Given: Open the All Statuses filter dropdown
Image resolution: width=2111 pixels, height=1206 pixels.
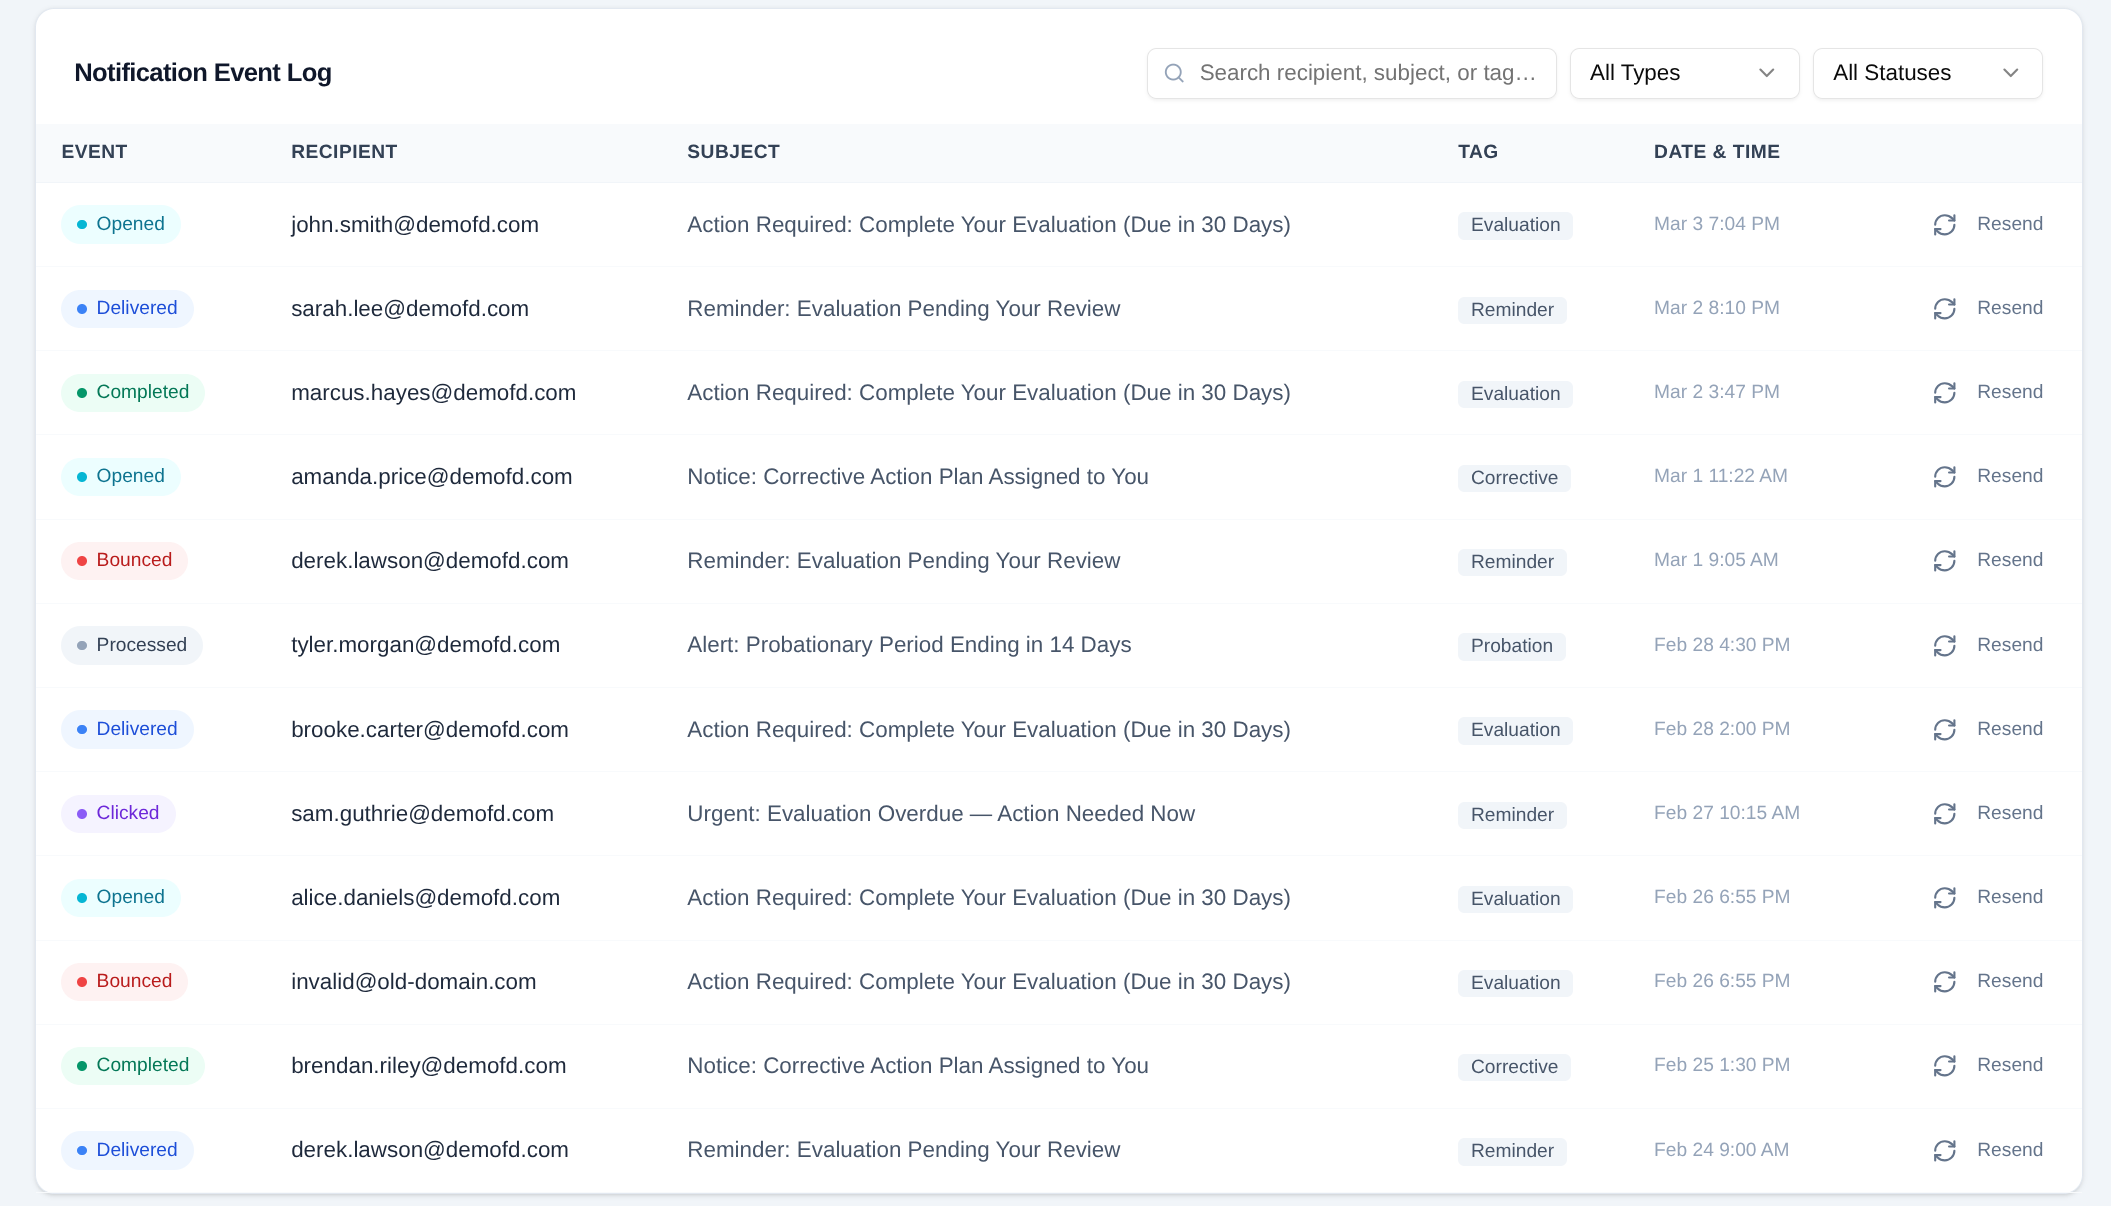Looking at the screenshot, I should [x=1927, y=73].
